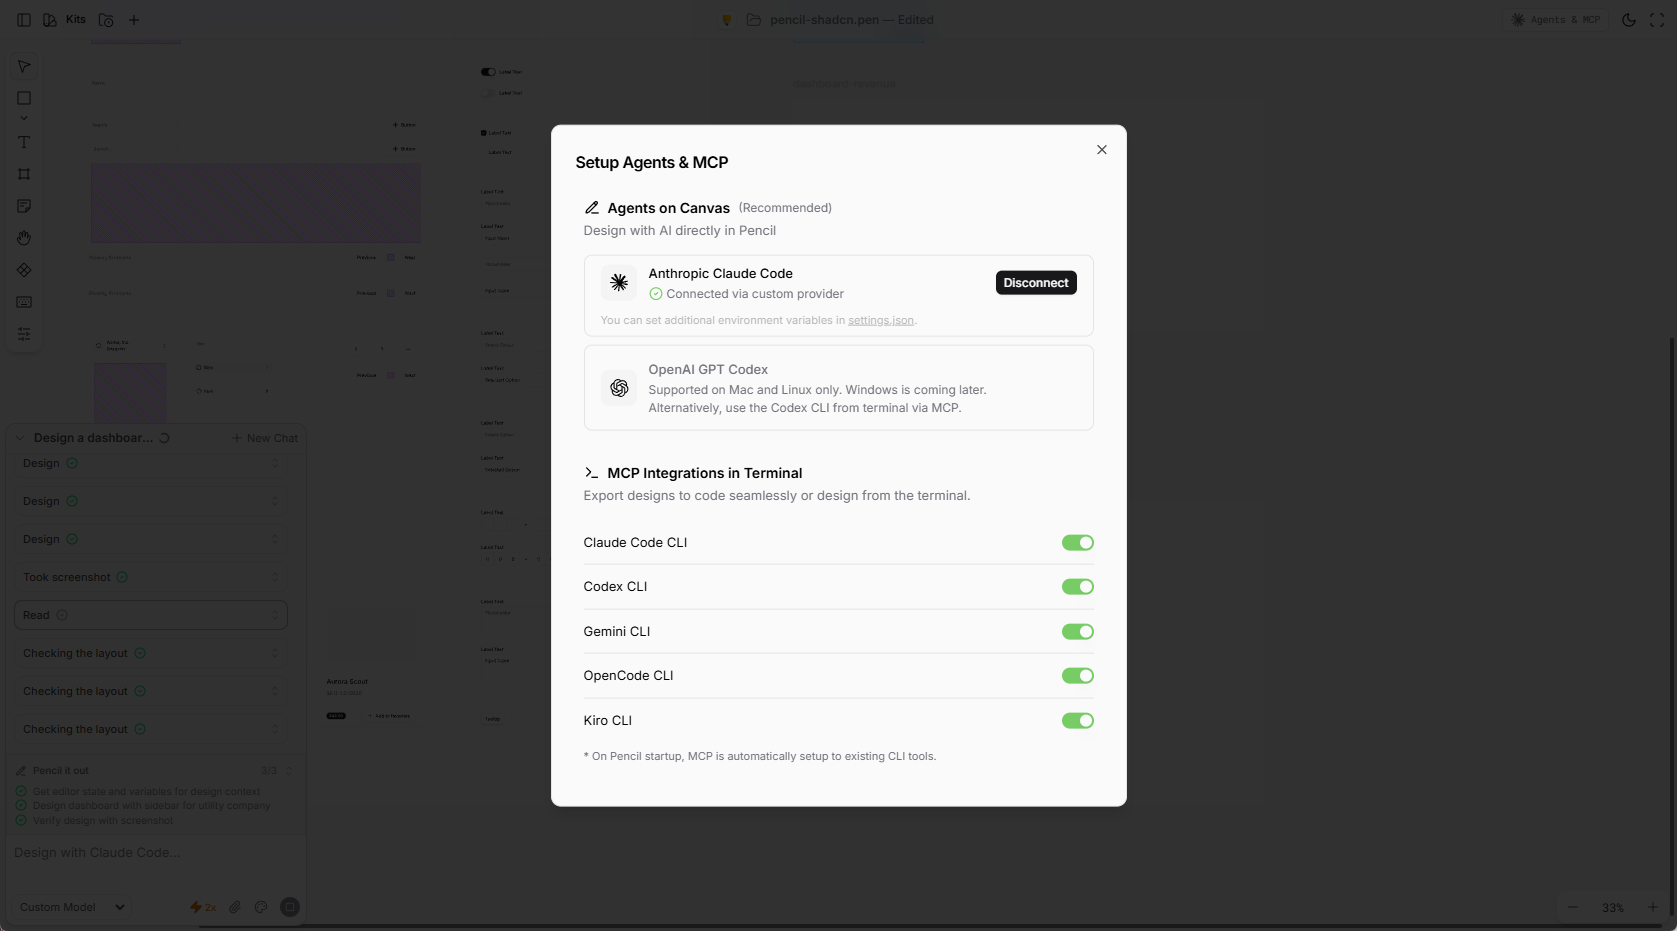Close the Setup Agents & MCP dialog
The image size is (1677, 931).
click(1101, 150)
